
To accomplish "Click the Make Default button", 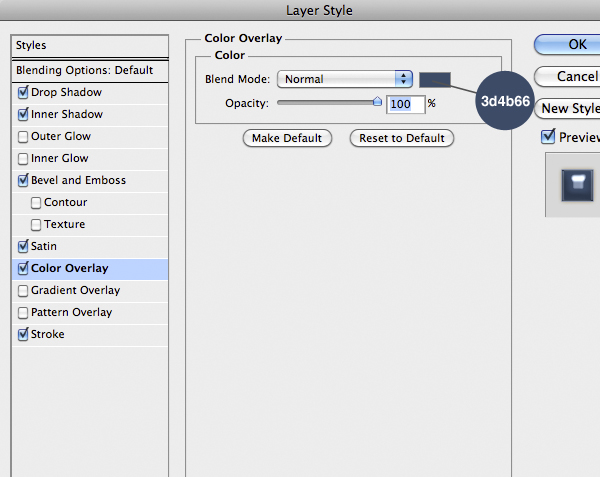I will [x=288, y=138].
